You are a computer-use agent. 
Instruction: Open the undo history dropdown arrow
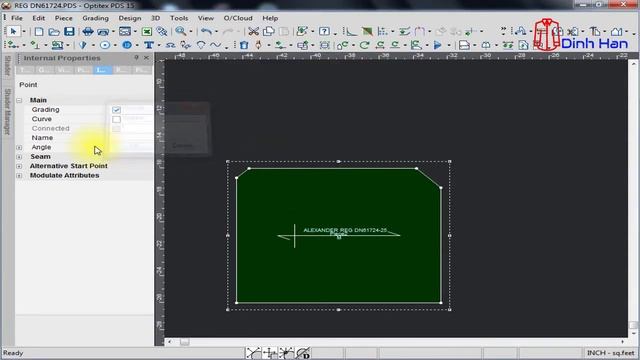216,31
